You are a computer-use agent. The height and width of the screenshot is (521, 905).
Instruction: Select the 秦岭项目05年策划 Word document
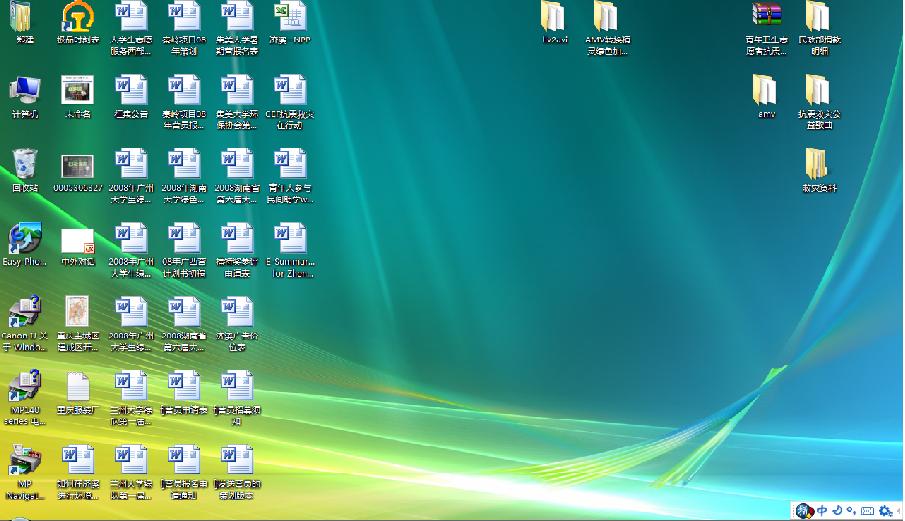pyautogui.click(x=184, y=16)
